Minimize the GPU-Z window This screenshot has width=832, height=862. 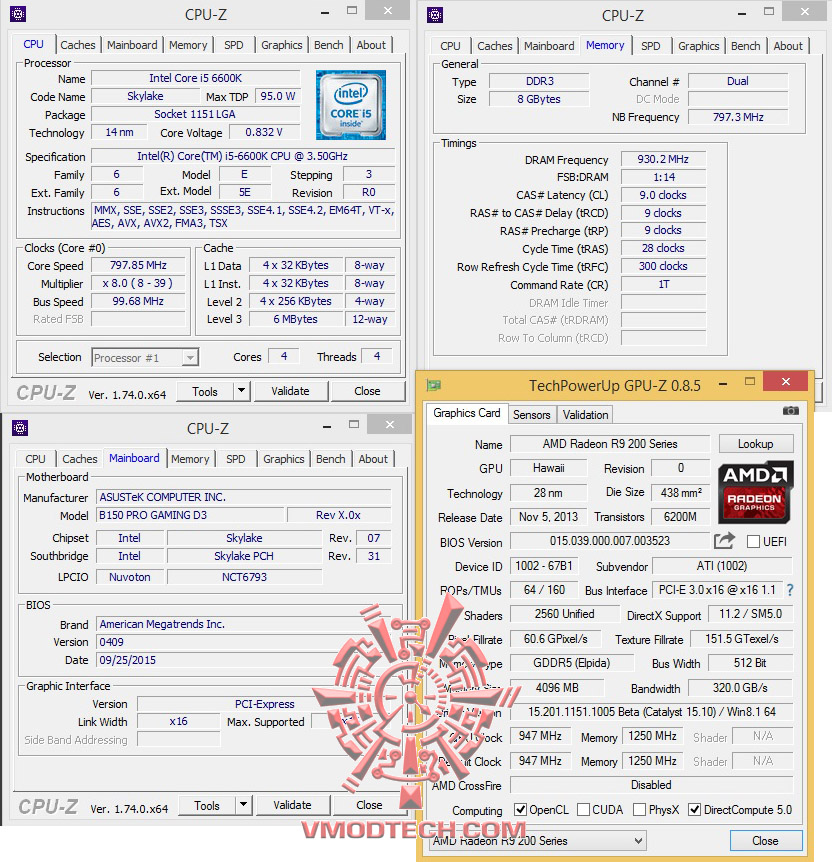(x=723, y=384)
